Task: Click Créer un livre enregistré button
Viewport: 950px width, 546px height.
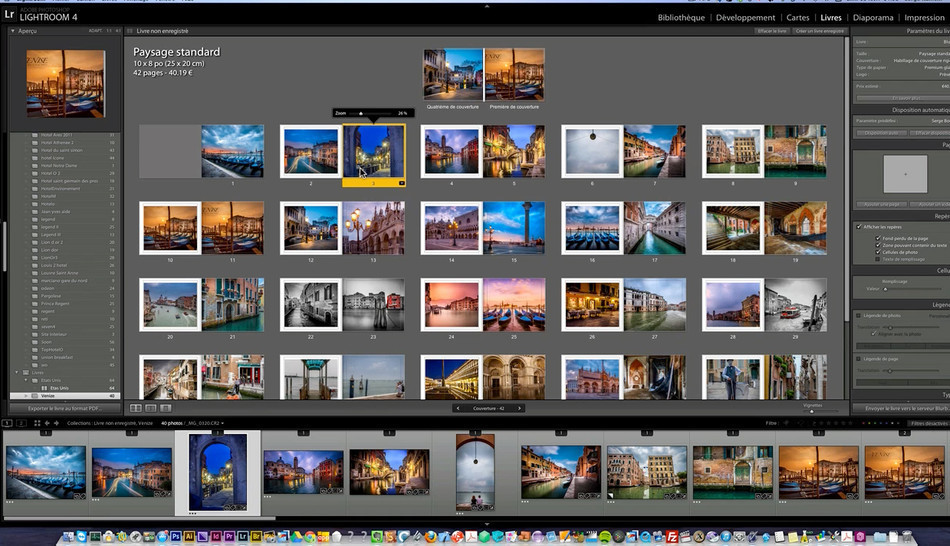Action: pos(819,31)
